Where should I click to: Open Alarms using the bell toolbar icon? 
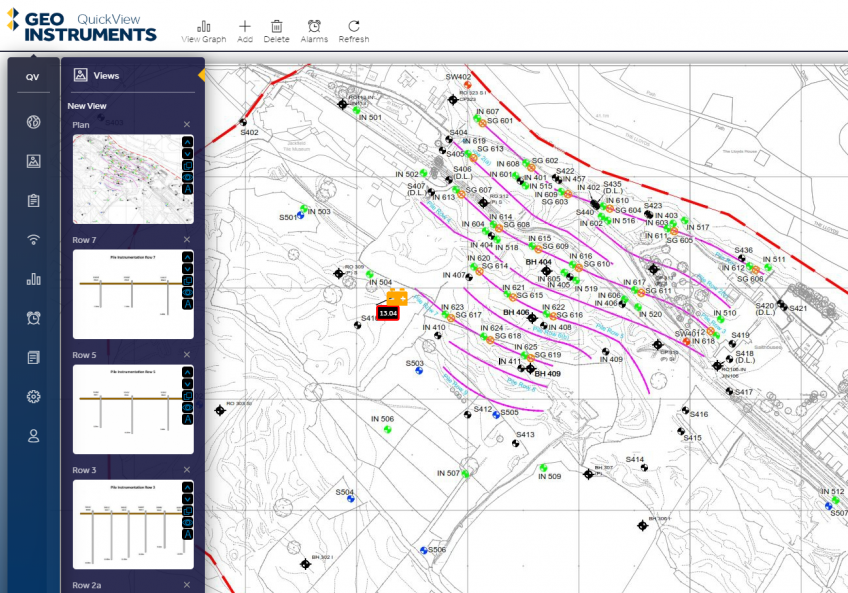(x=314, y=28)
